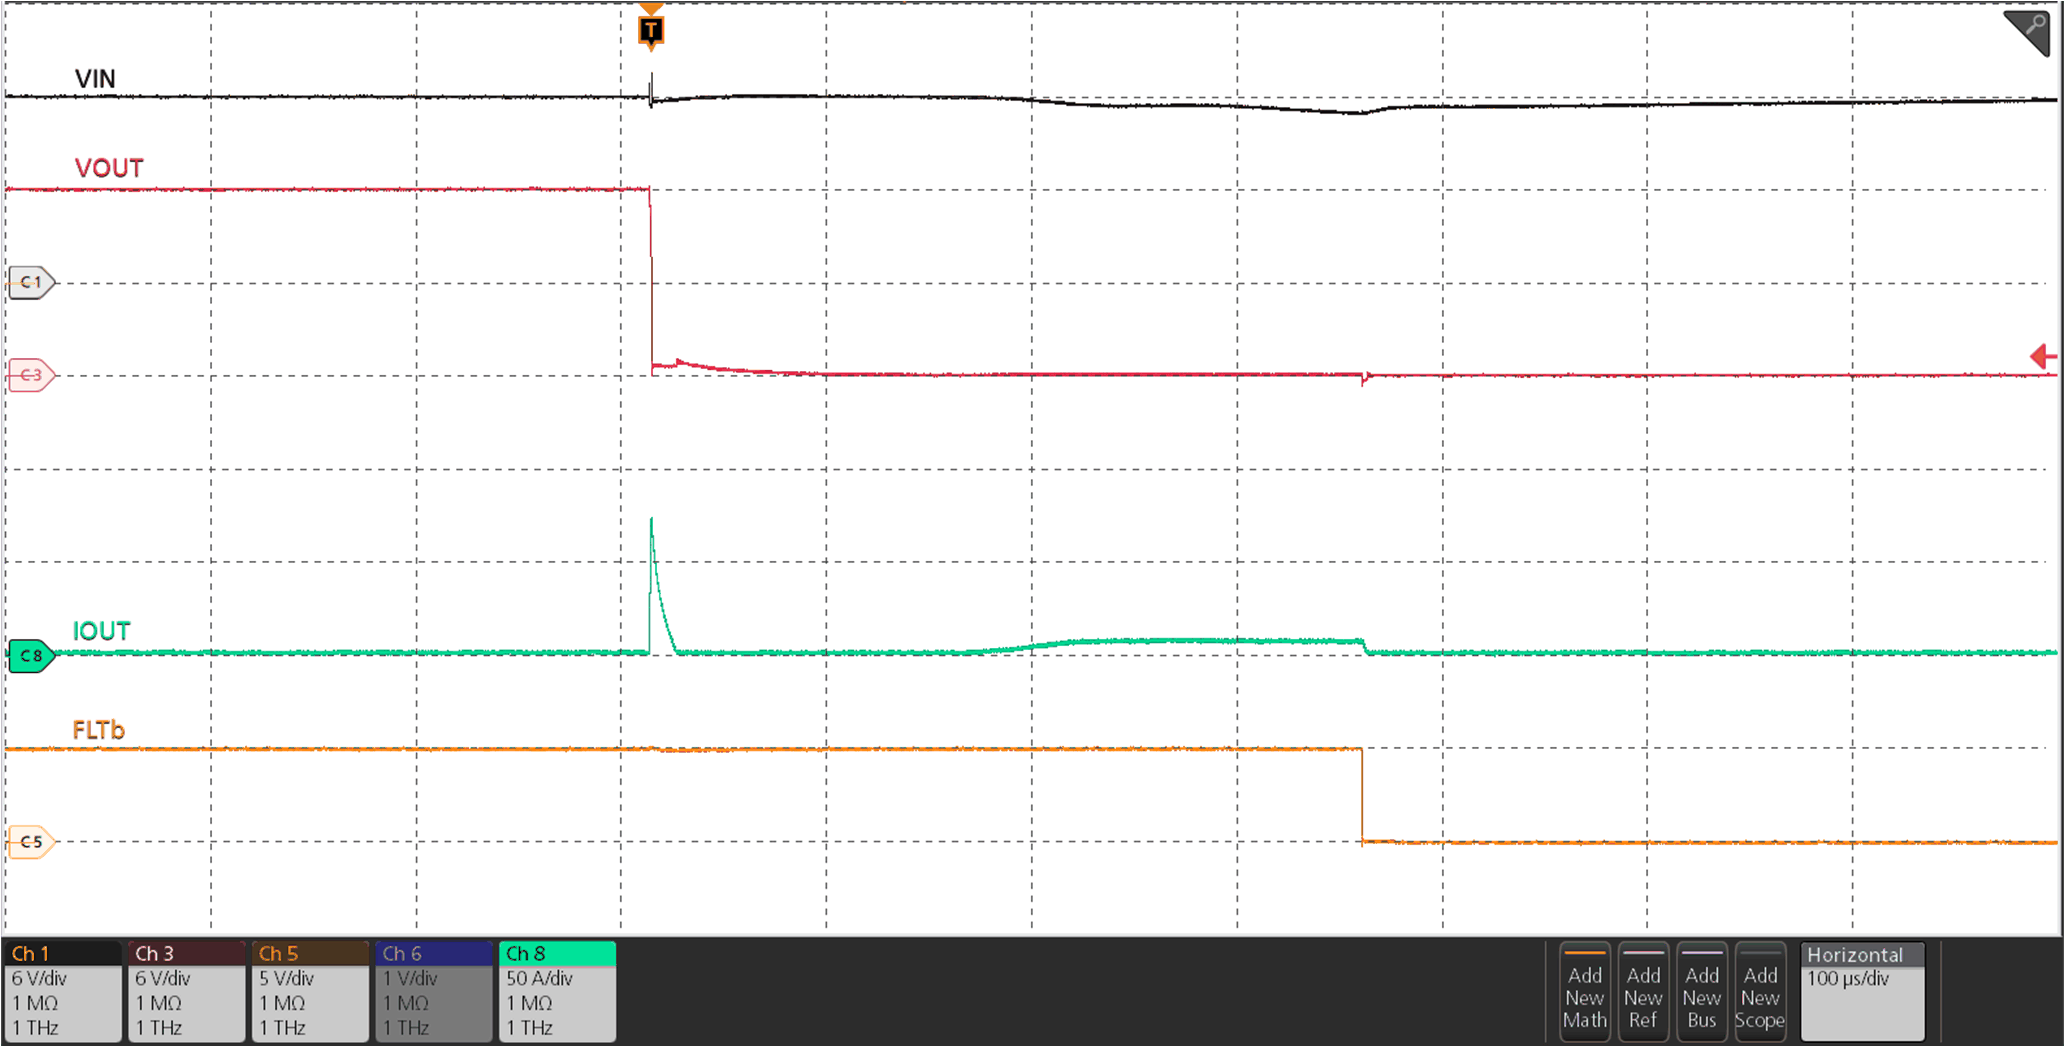Click the C5 channel reference marker
The image size is (2065, 1047).
(30, 841)
